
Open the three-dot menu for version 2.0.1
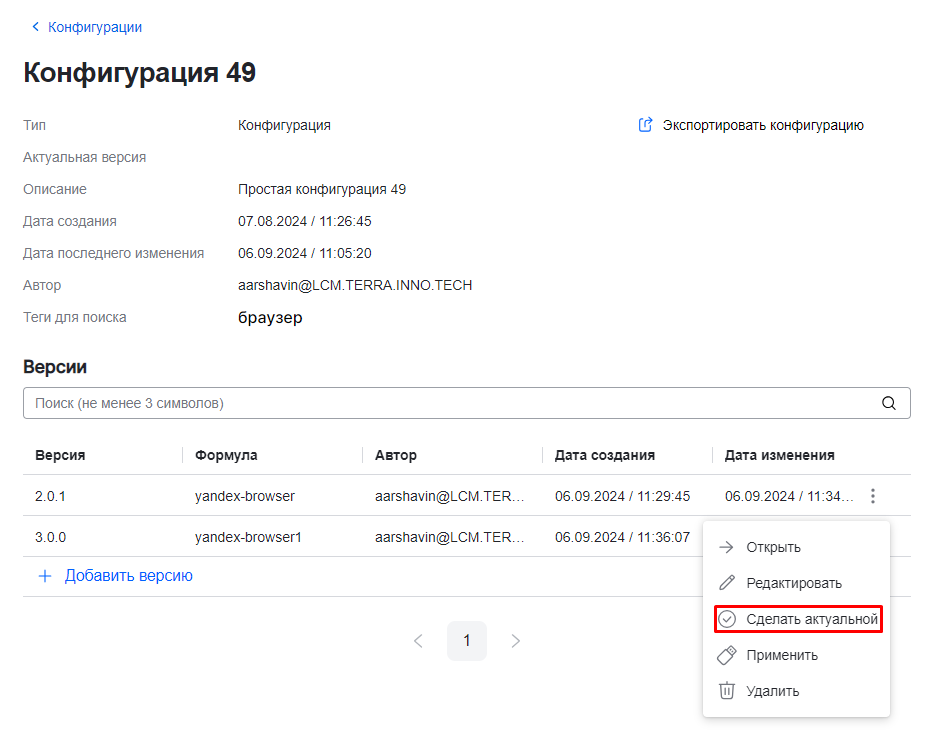[x=873, y=496]
